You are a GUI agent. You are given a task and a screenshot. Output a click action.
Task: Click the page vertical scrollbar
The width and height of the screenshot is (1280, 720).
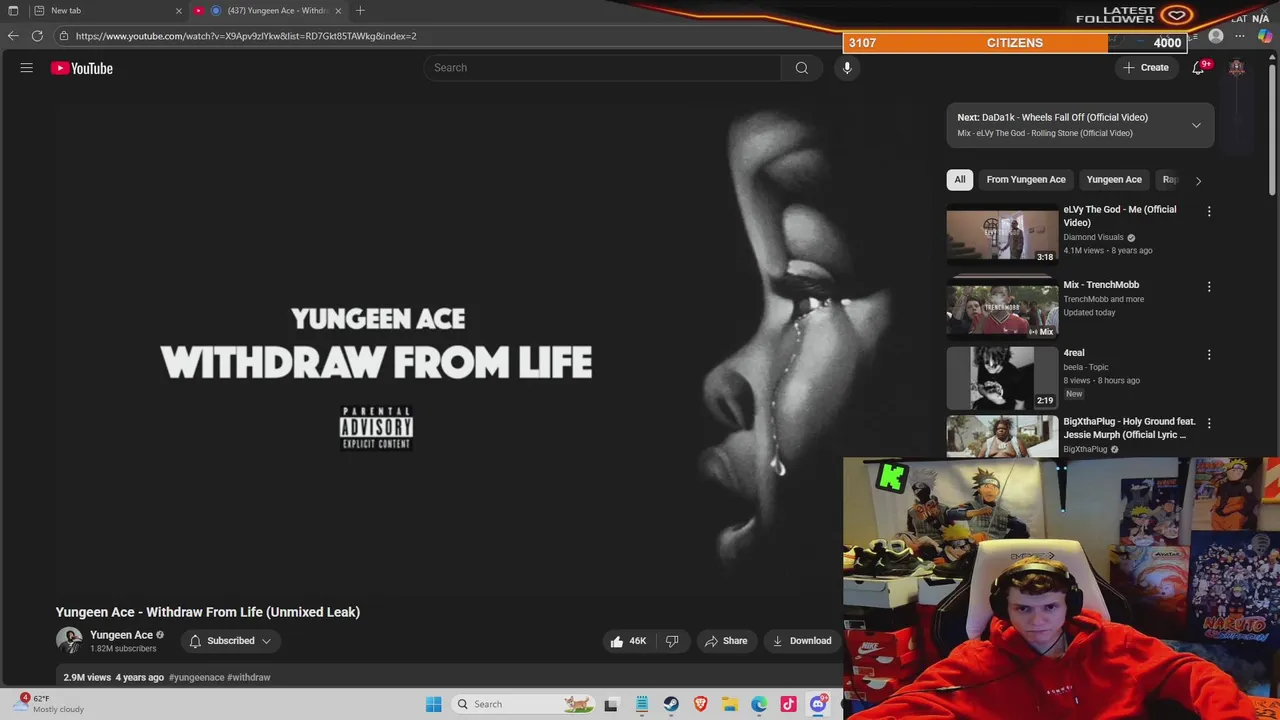tap(1272, 130)
